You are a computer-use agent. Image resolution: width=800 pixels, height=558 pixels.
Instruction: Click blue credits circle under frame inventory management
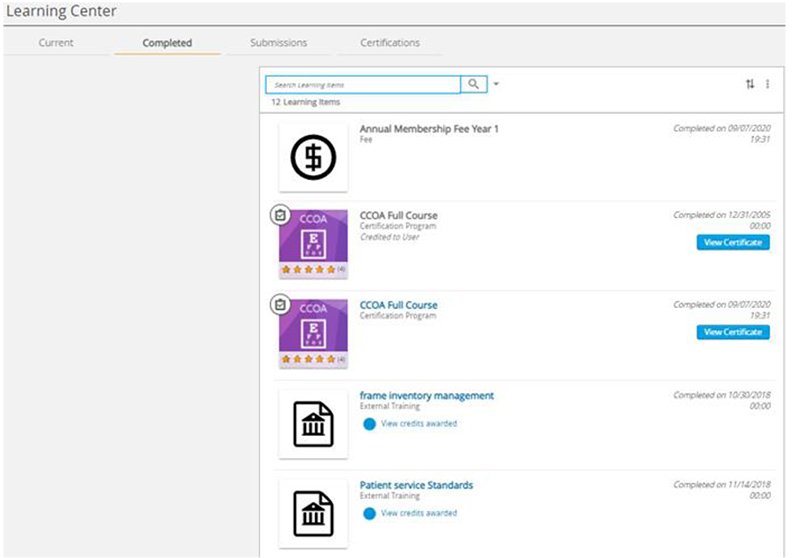click(369, 424)
